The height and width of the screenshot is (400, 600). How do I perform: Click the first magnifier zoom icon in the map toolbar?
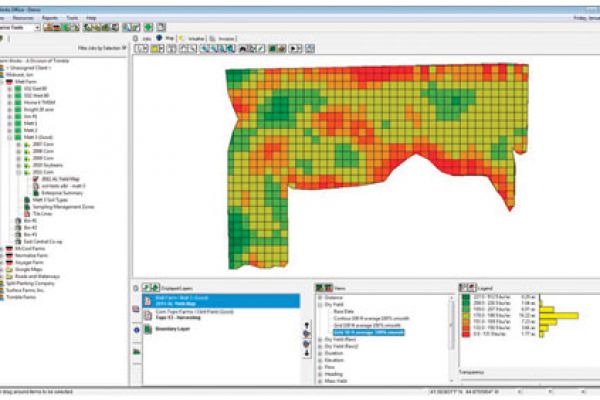[x=205, y=49]
